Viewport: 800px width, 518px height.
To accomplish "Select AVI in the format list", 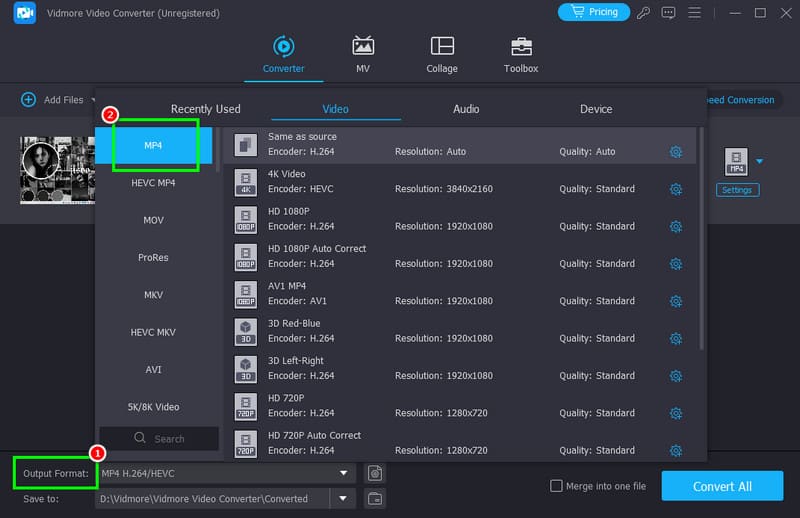I will pos(154,369).
